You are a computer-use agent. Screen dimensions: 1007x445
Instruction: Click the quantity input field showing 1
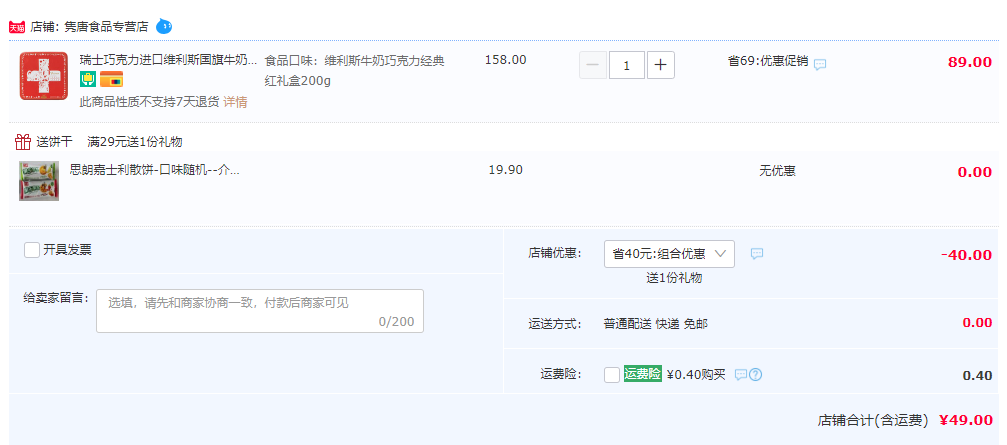click(627, 65)
